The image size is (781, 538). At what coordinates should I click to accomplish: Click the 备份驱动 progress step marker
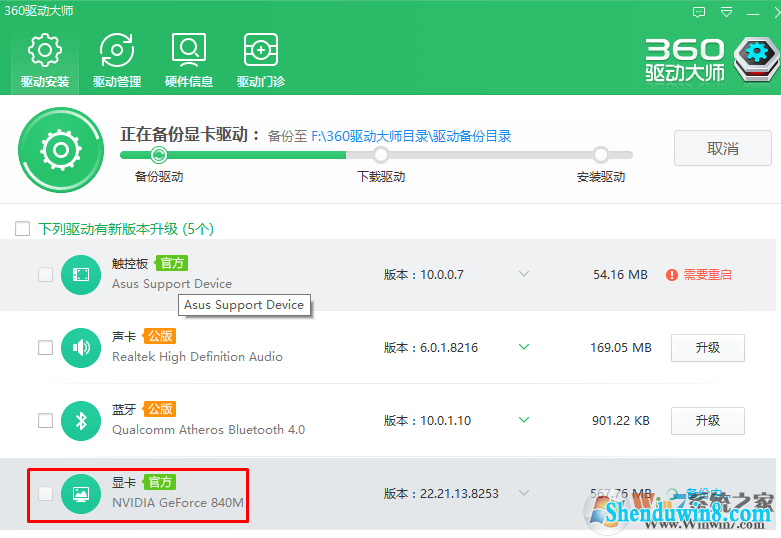click(x=159, y=155)
